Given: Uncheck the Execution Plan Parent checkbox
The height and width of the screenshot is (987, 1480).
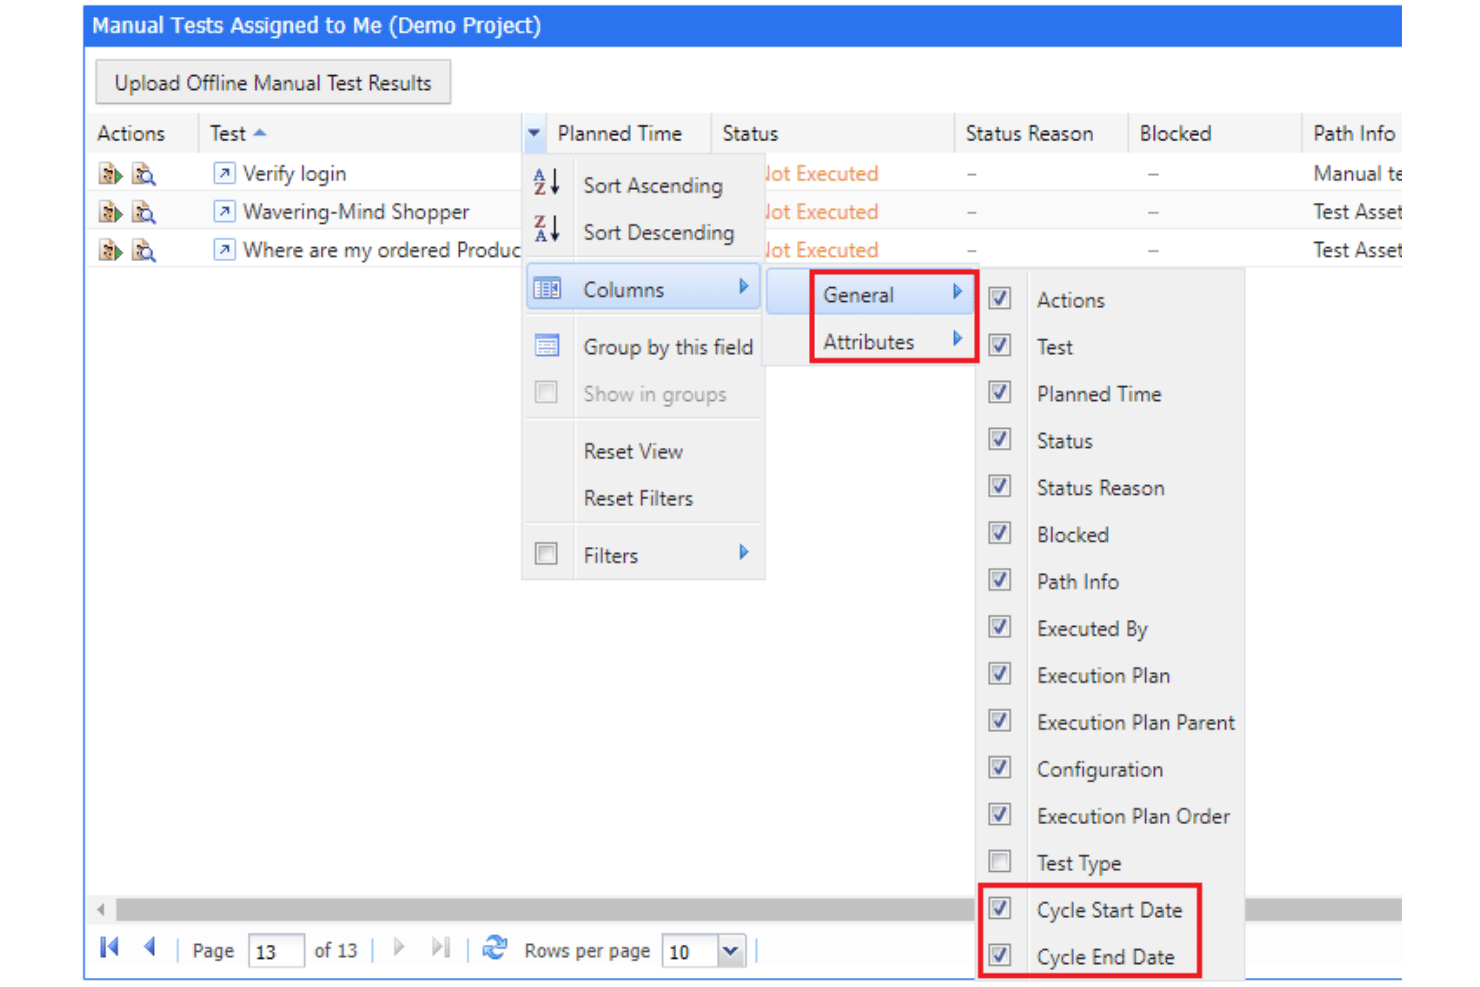Looking at the screenshot, I should [999, 721].
